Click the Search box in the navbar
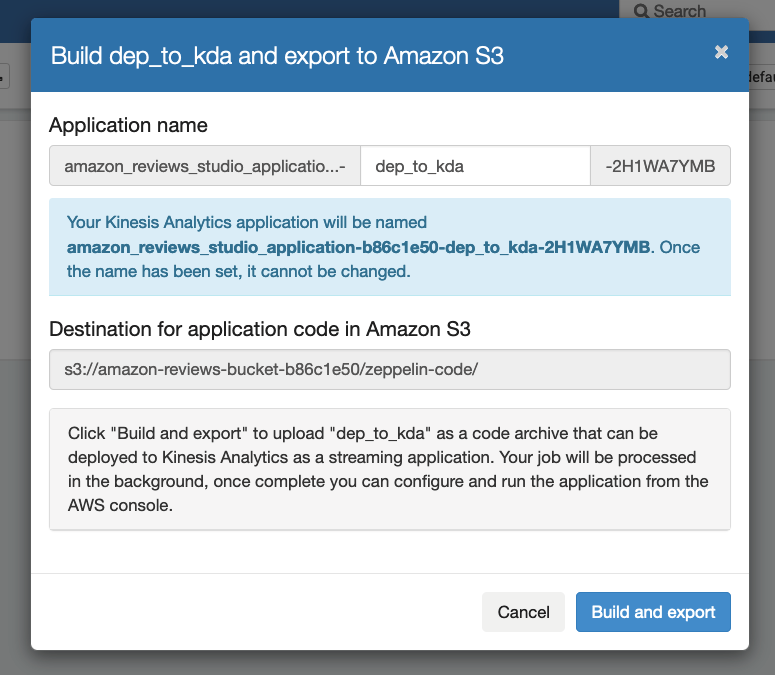This screenshot has width=775, height=675. 690,11
